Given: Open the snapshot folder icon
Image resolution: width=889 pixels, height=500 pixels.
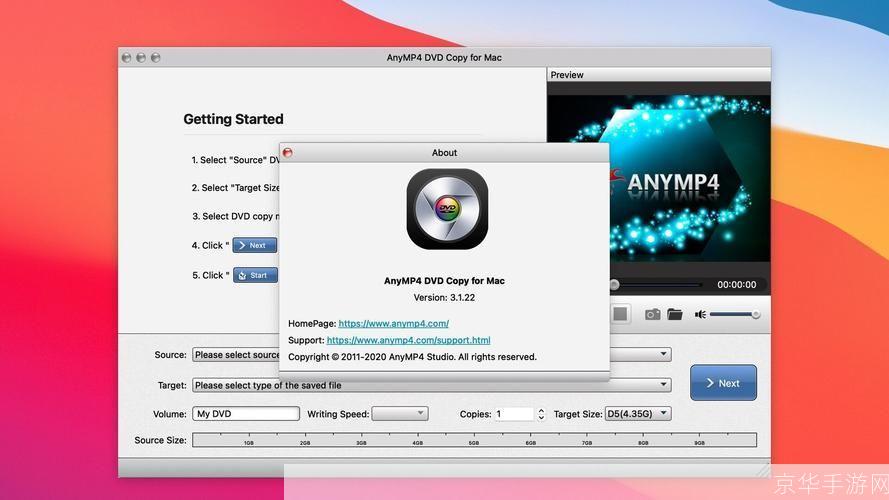Looking at the screenshot, I should (675, 314).
